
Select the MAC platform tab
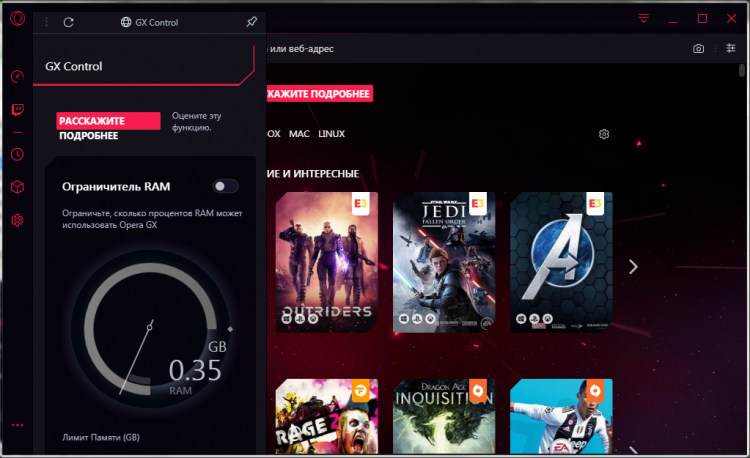[x=299, y=134]
